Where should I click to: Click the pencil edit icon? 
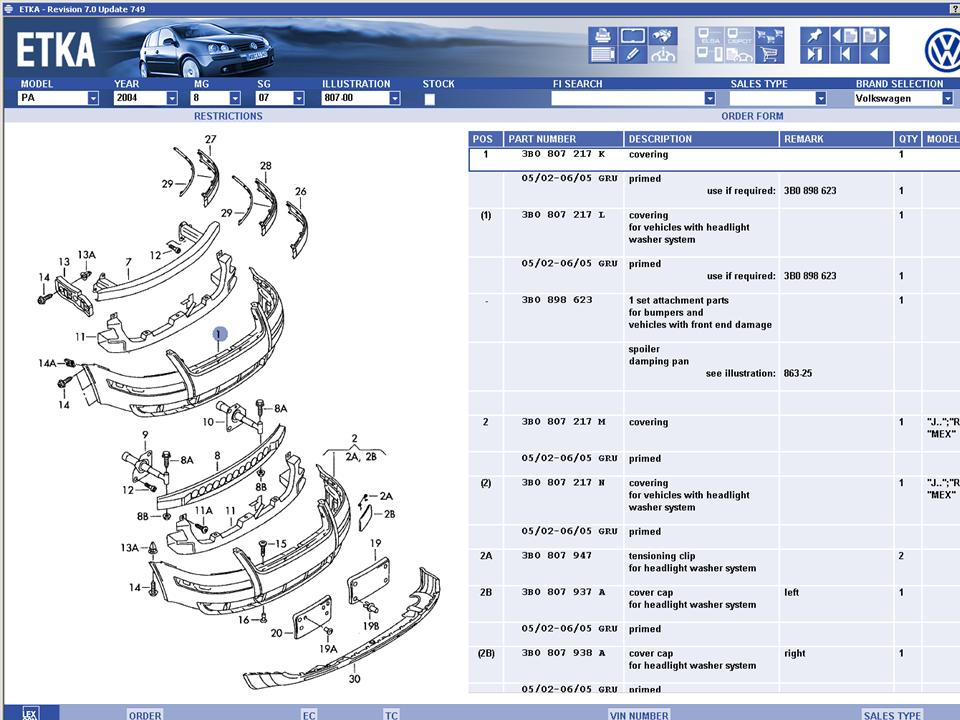(x=632, y=55)
